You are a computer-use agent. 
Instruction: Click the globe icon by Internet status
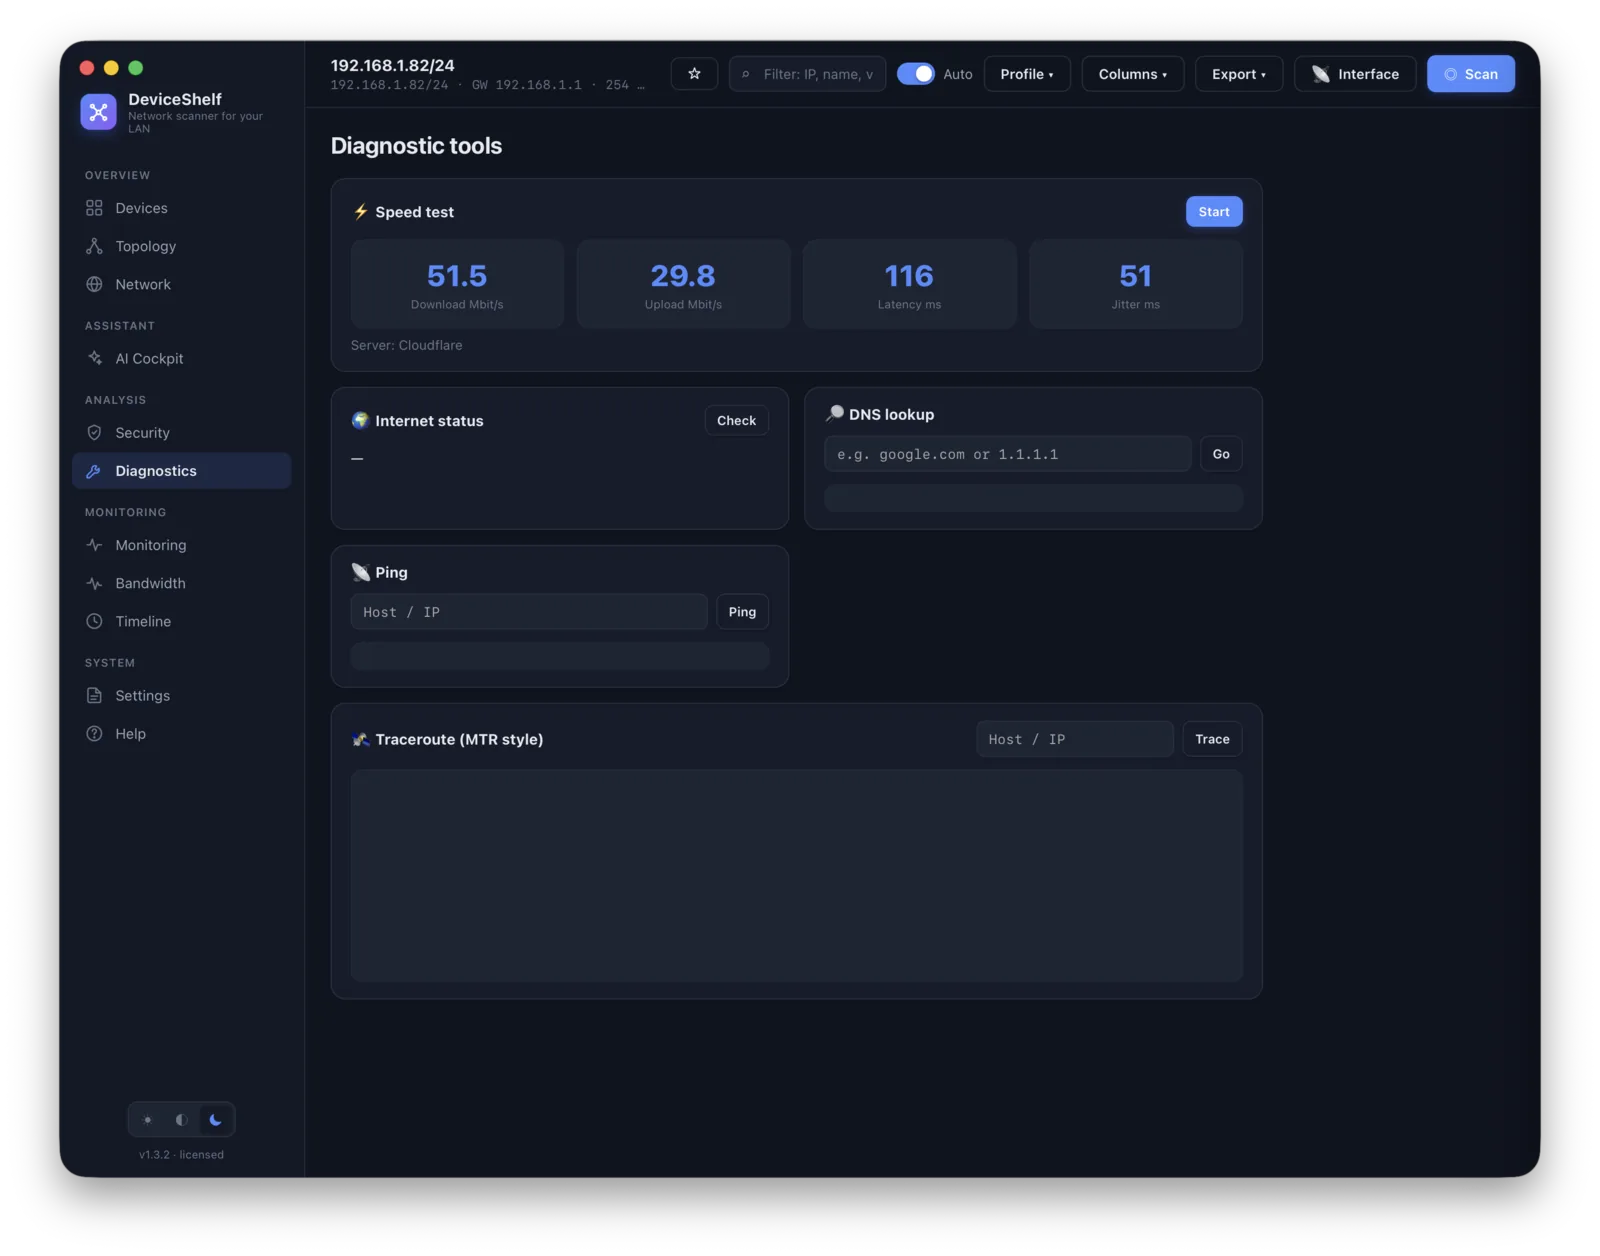[x=360, y=420]
